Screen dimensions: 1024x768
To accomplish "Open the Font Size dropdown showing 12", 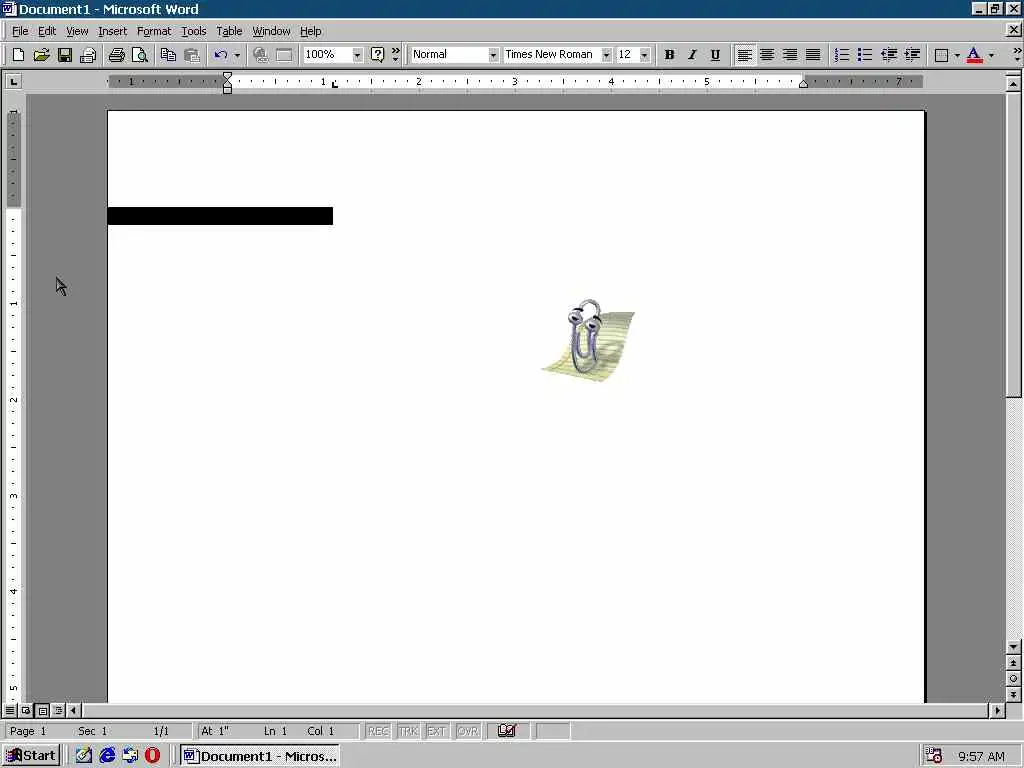I will [x=645, y=55].
